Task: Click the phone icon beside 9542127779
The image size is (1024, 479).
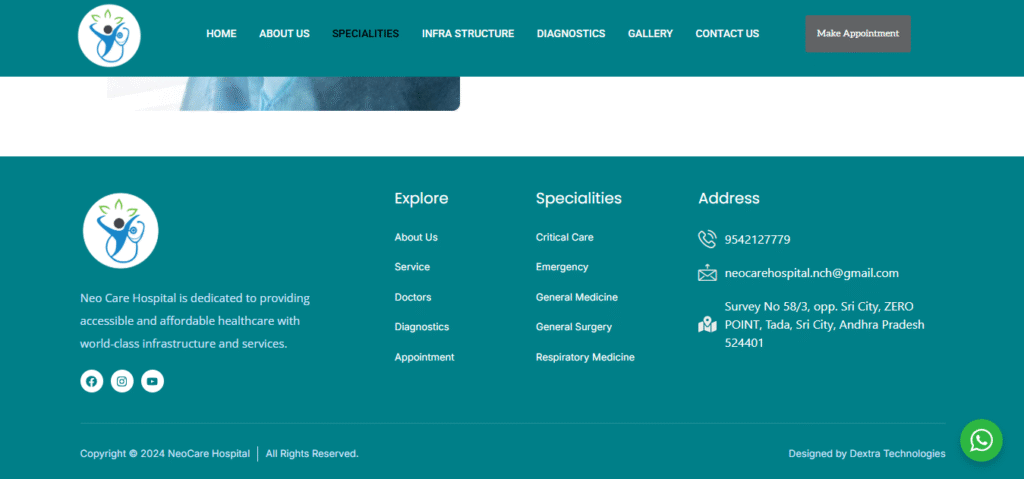Action: point(707,239)
